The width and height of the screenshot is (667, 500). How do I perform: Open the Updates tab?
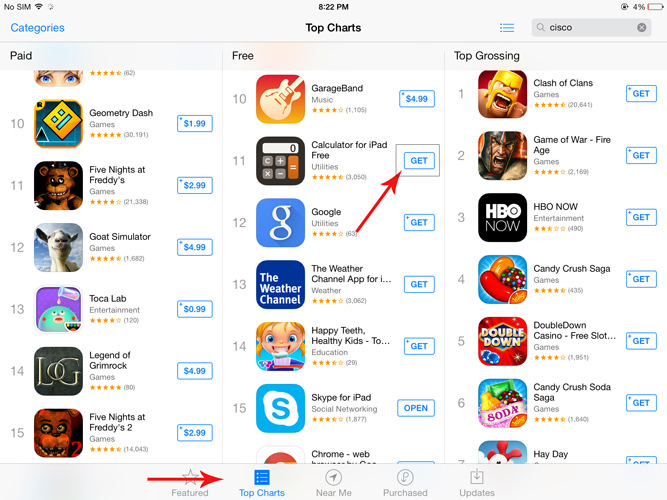pyautogui.click(x=477, y=483)
